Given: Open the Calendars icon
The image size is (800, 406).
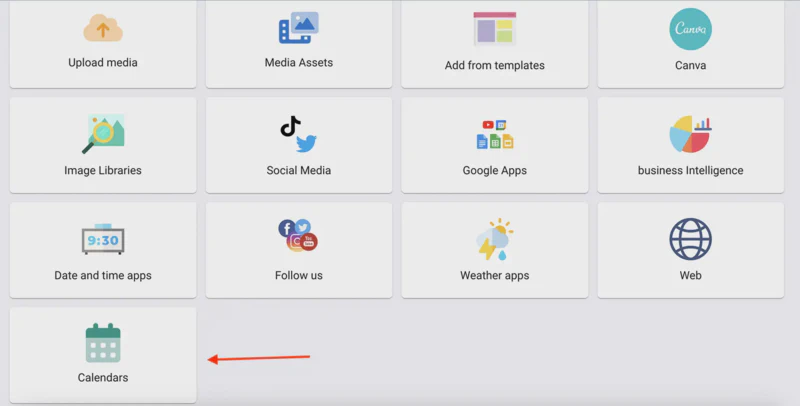Looking at the screenshot, I should tap(103, 343).
